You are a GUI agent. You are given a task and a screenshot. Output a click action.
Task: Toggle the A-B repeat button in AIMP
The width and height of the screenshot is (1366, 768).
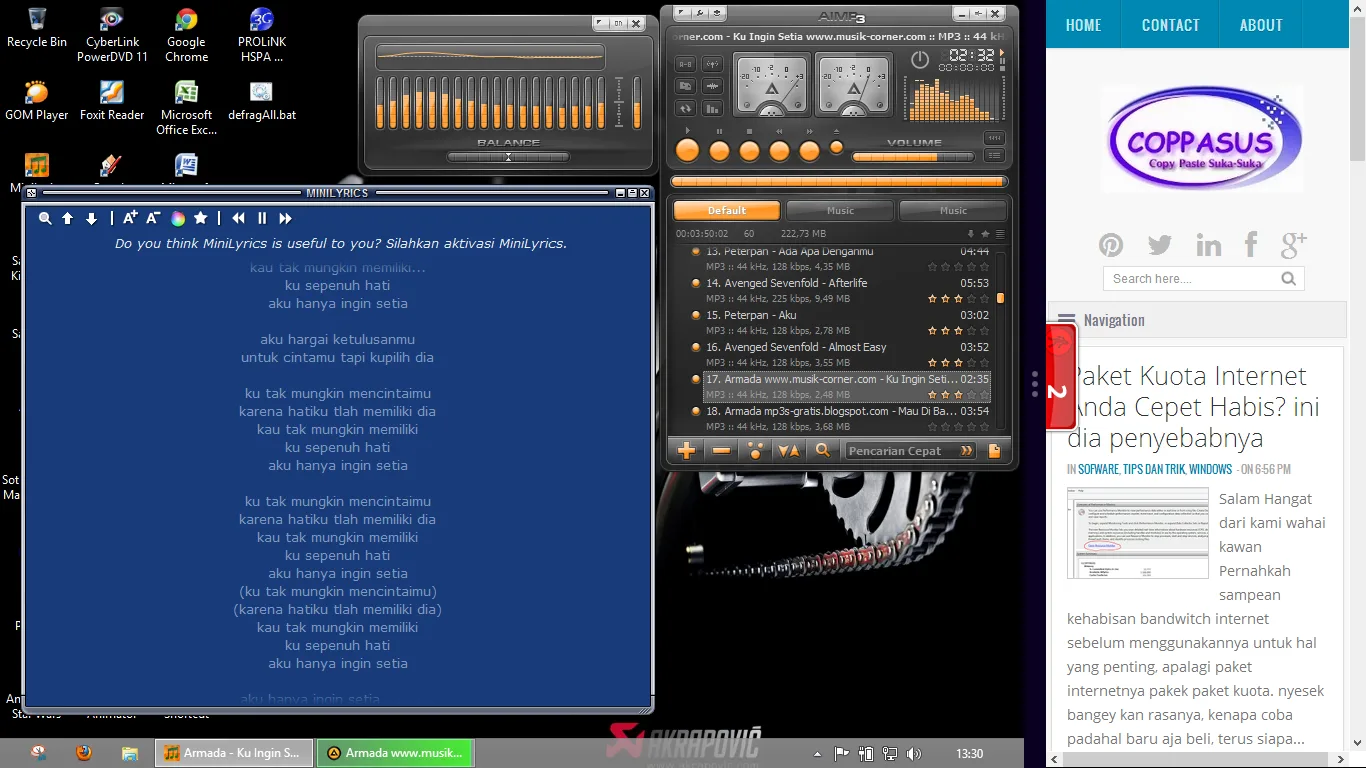click(686, 64)
